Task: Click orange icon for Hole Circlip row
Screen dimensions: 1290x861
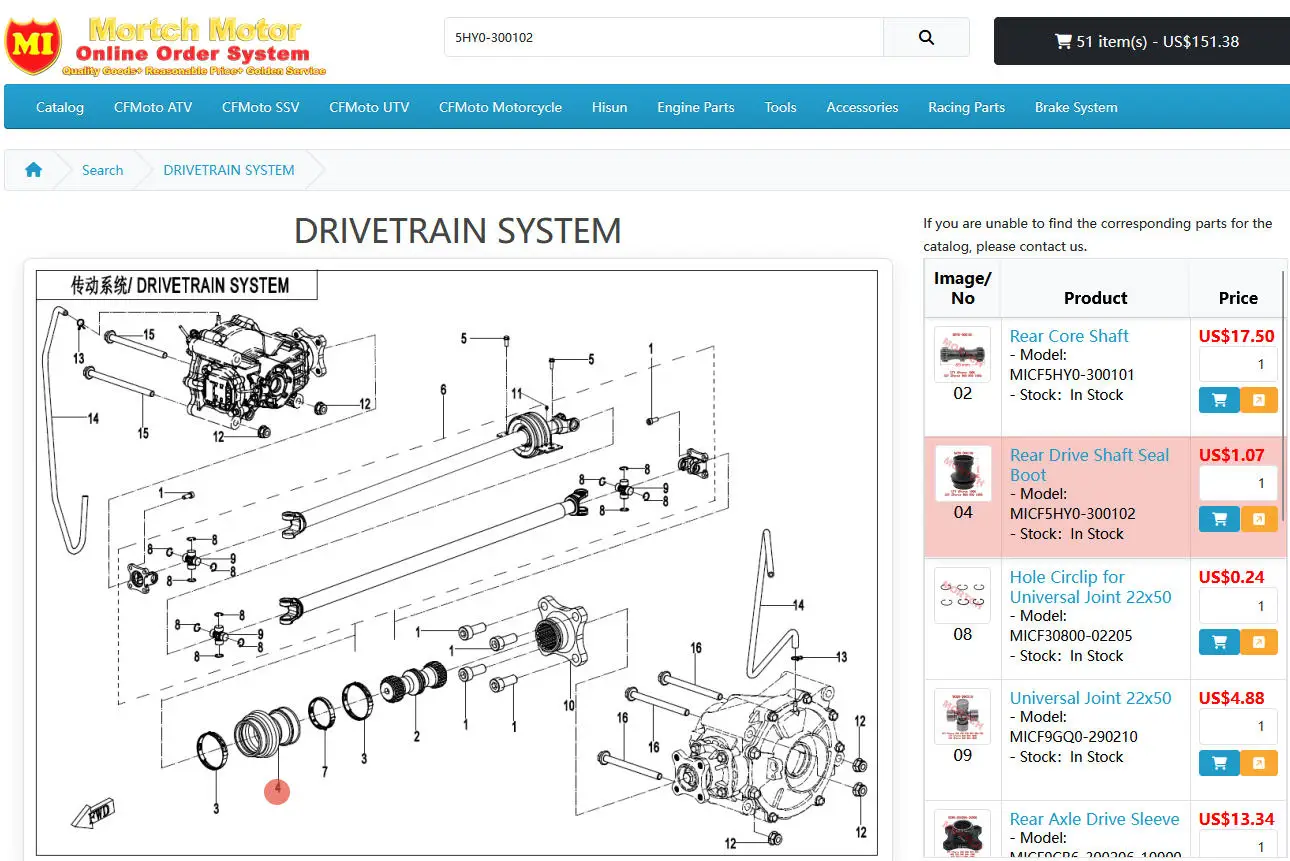Action: [1259, 642]
